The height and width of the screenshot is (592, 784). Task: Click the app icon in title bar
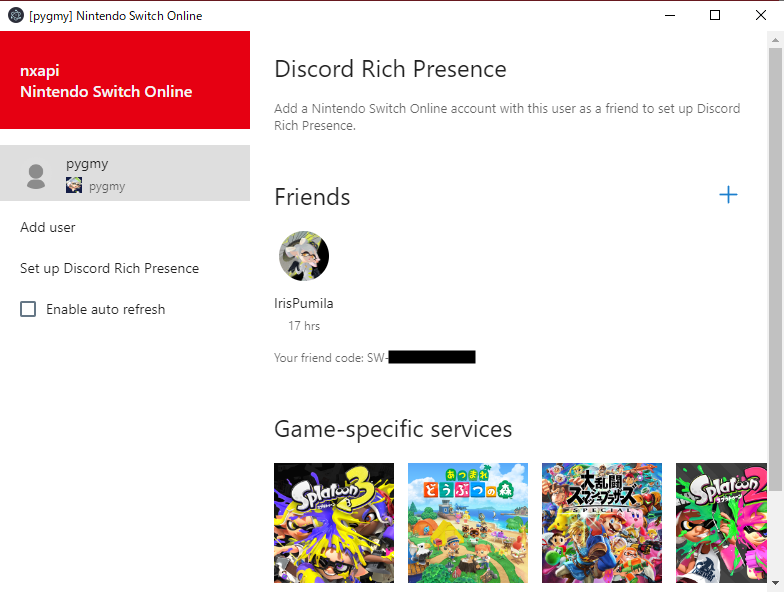coord(16,15)
